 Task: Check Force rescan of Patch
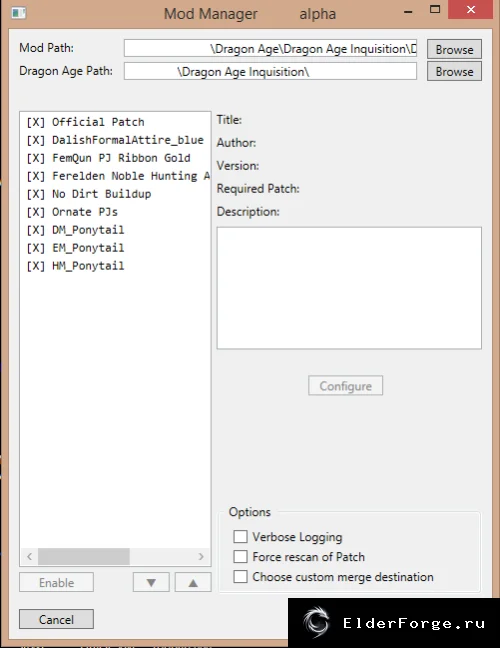(x=240, y=556)
